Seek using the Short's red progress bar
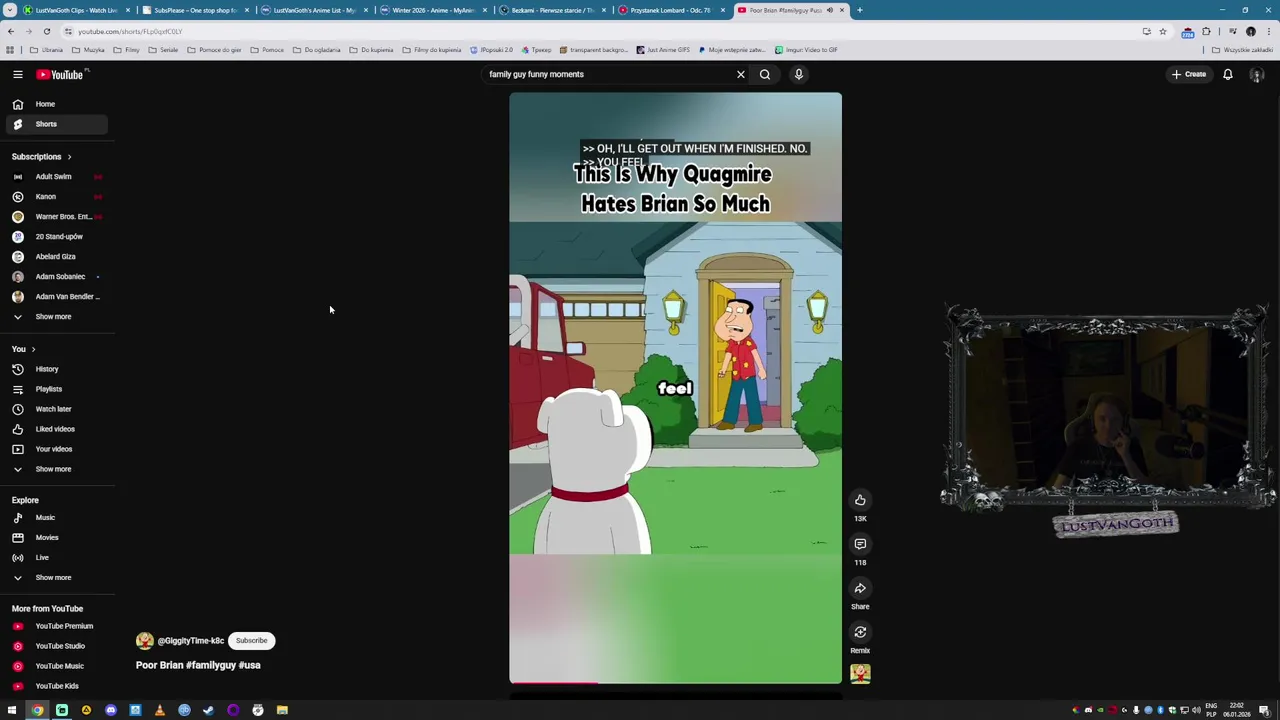 (675, 684)
